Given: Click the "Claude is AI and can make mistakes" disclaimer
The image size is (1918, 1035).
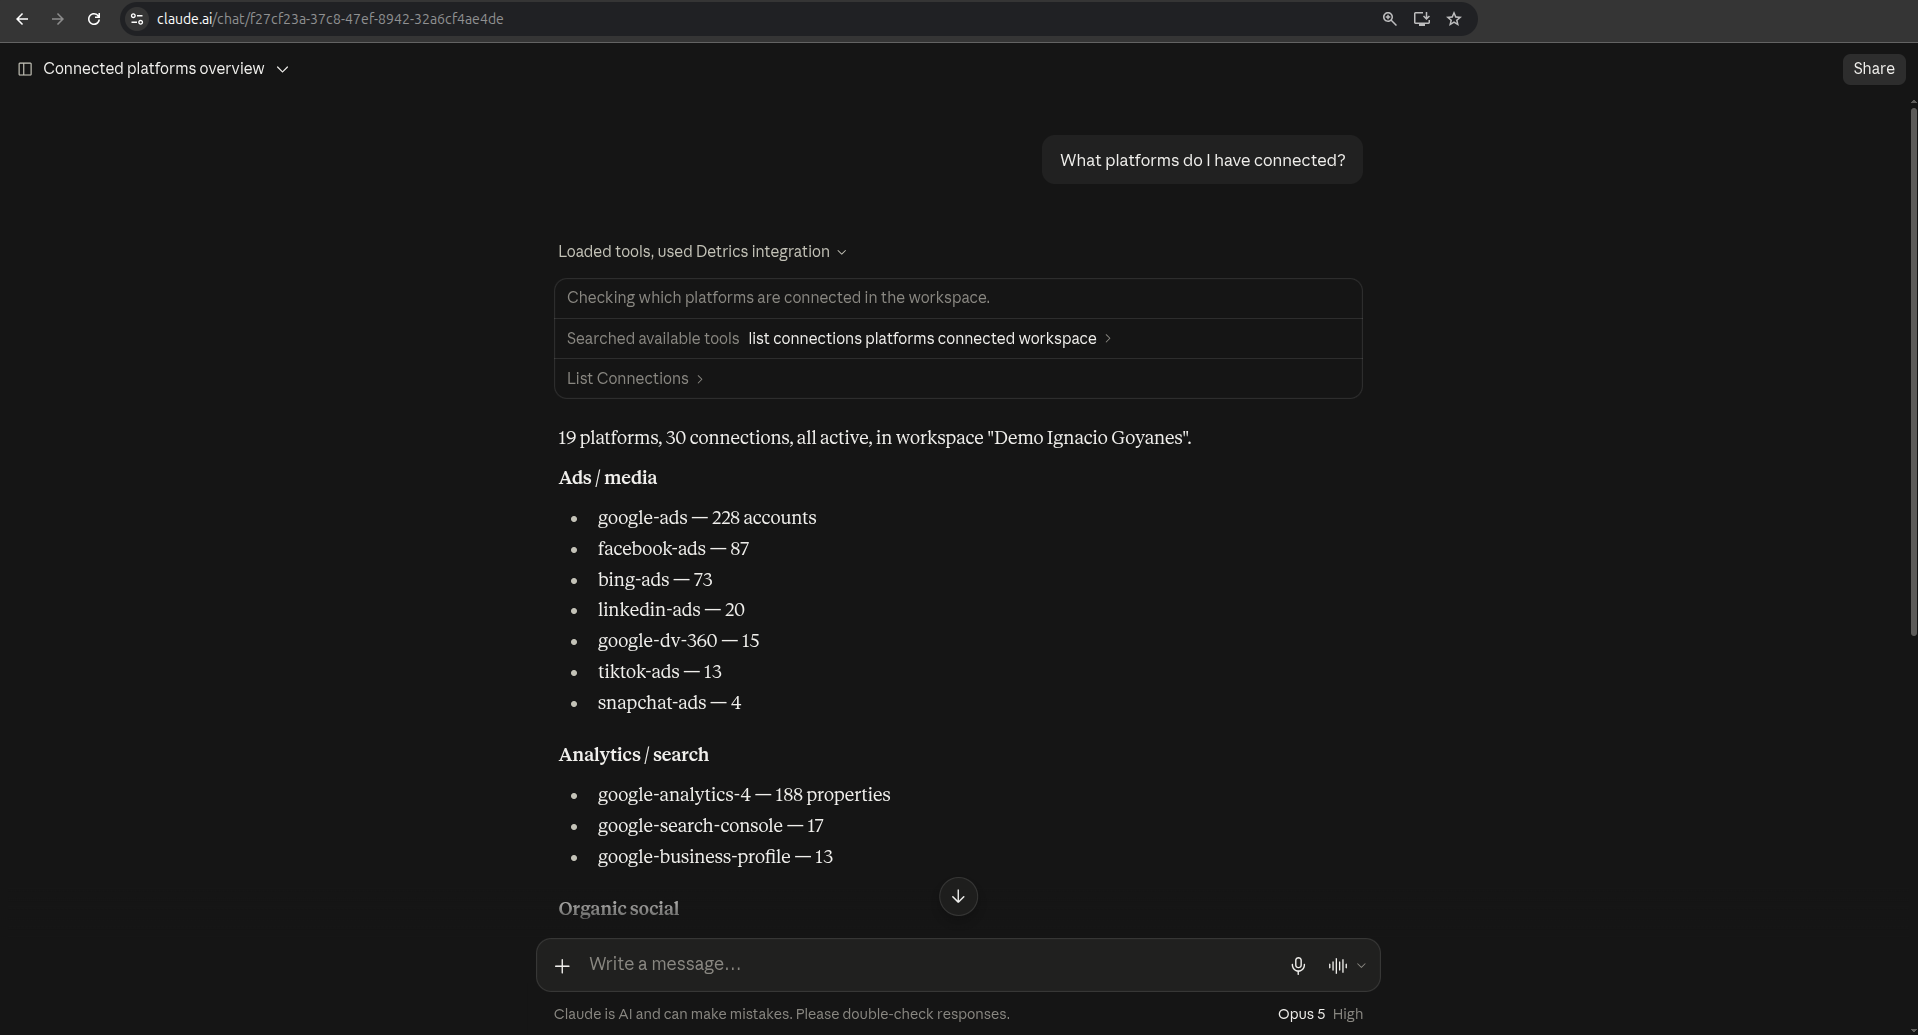Looking at the screenshot, I should click(x=782, y=1014).
